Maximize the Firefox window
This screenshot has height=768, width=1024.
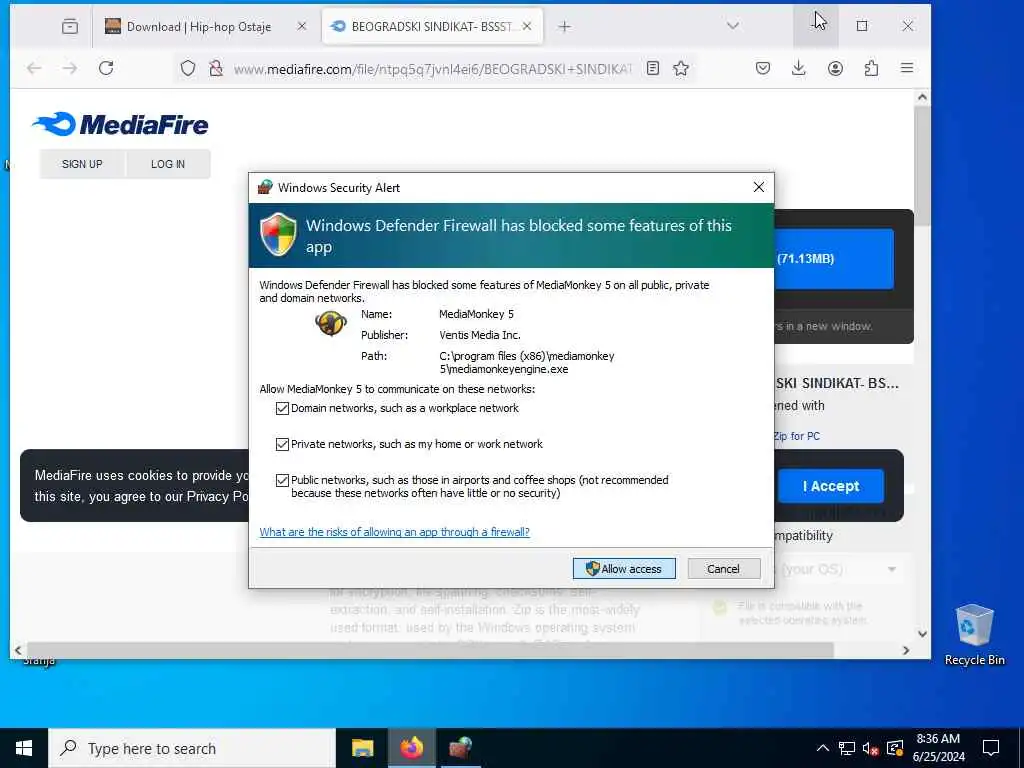862,26
